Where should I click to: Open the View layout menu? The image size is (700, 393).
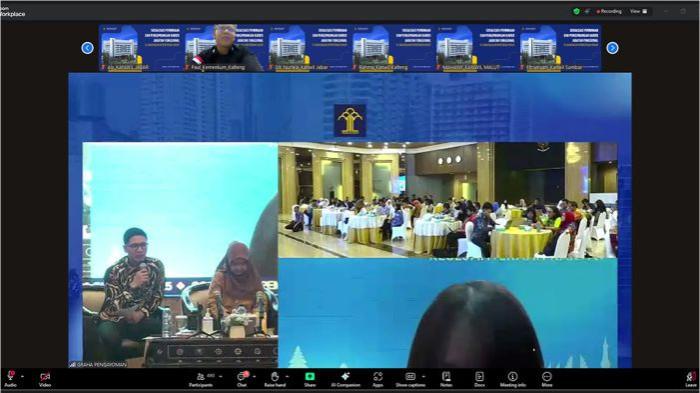click(638, 11)
